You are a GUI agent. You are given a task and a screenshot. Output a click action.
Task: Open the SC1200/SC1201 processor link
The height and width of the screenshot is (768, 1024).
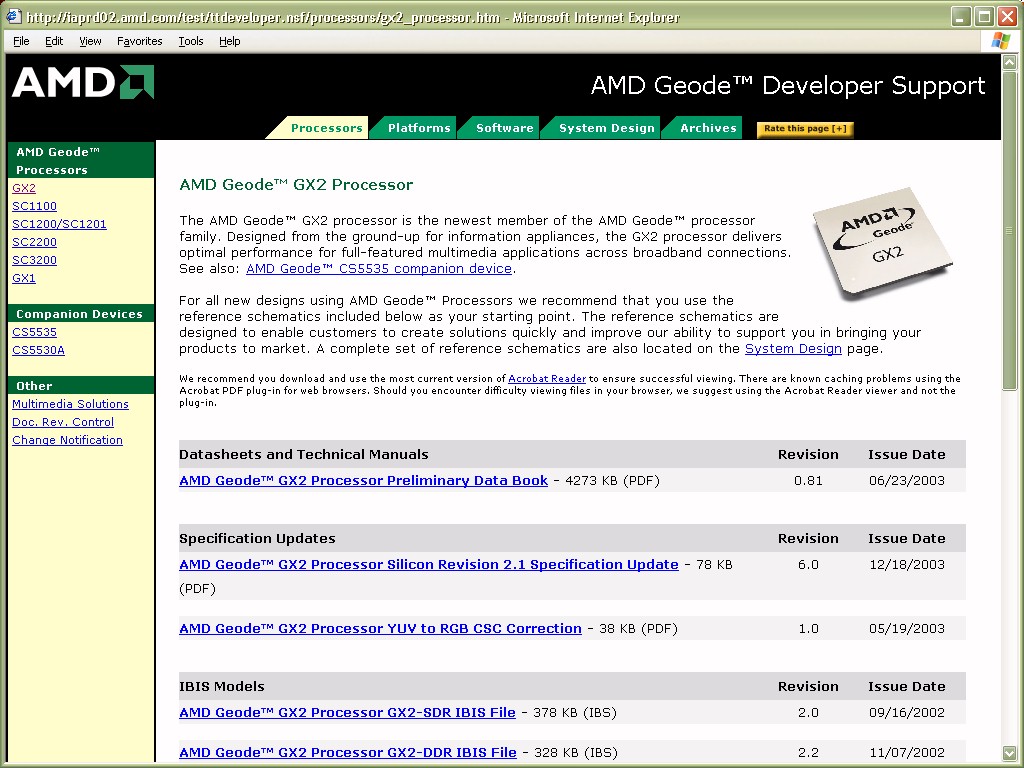(x=59, y=224)
